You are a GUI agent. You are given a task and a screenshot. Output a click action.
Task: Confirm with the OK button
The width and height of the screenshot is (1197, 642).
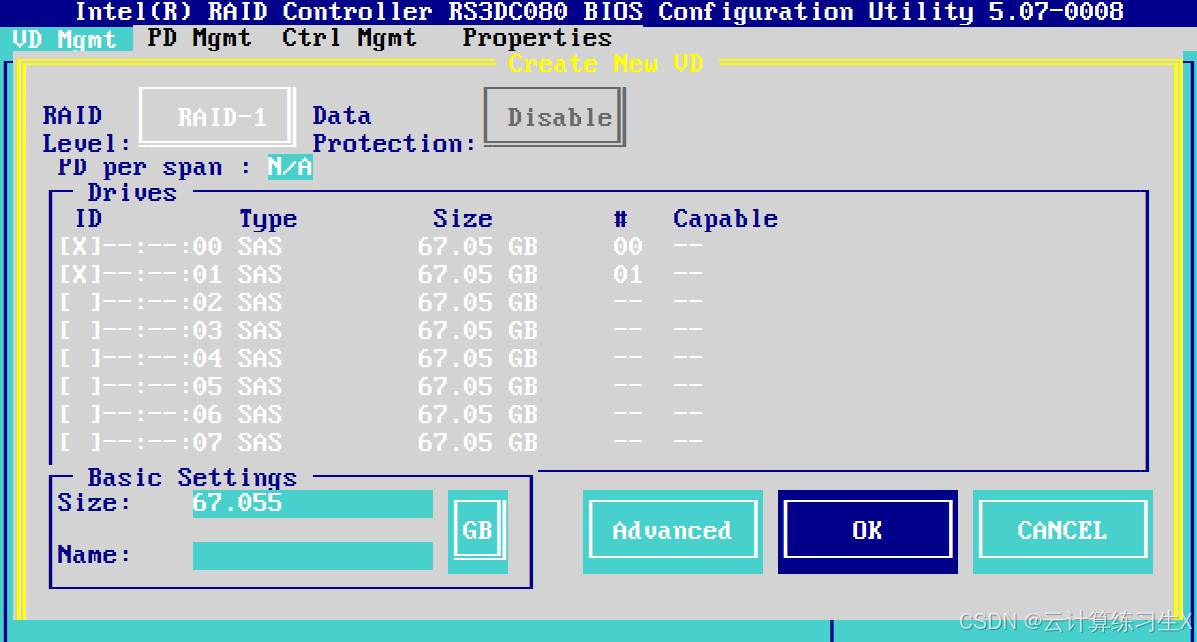867,531
